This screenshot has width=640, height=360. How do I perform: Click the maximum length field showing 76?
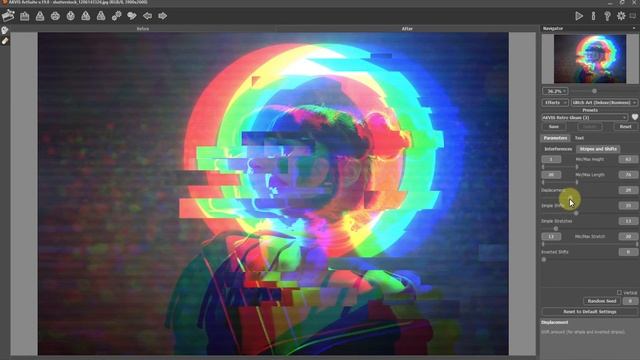pyautogui.click(x=628, y=175)
